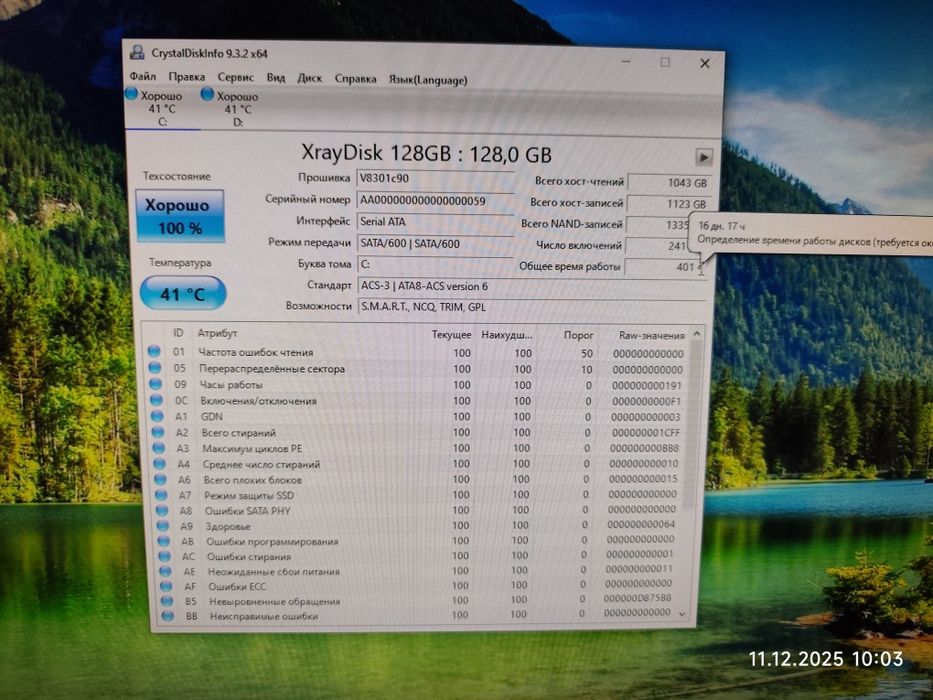Click status icon for Здоровье row
This screenshot has width=933, height=700.
click(162, 526)
